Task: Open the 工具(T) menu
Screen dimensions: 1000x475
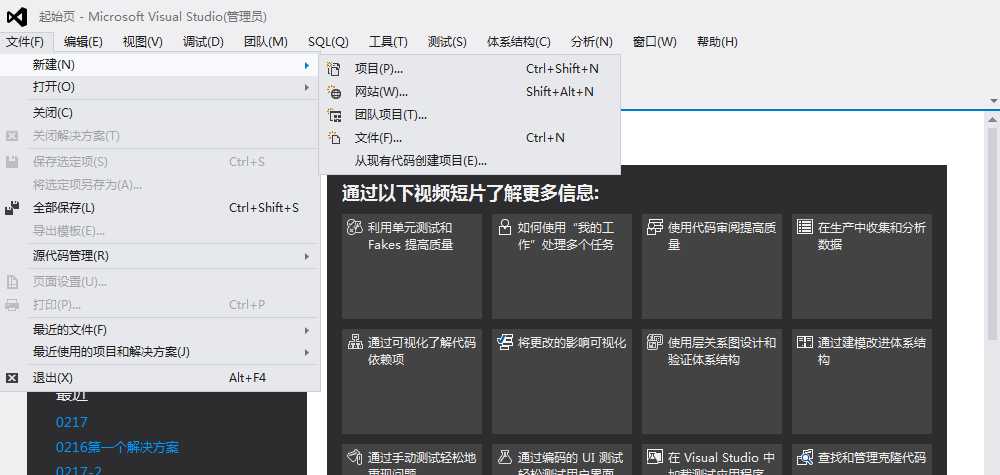Action: pyautogui.click(x=388, y=42)
